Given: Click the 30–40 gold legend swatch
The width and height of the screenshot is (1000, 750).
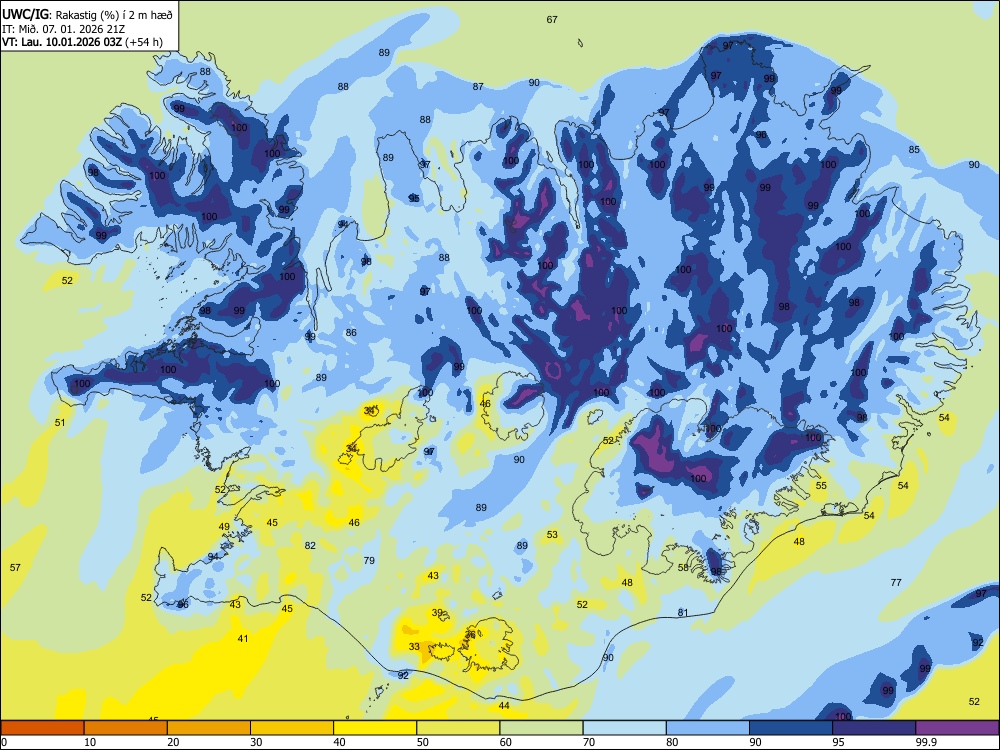Looking at the screenshot, I should pos(292,728).
